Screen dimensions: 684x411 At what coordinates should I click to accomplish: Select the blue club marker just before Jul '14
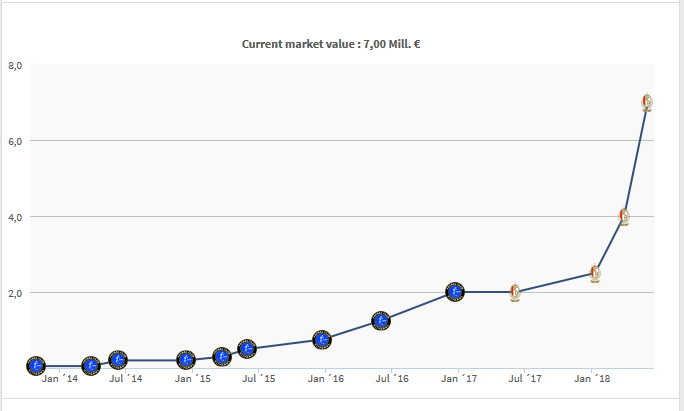pyautogui.click(x=90, y=366)
